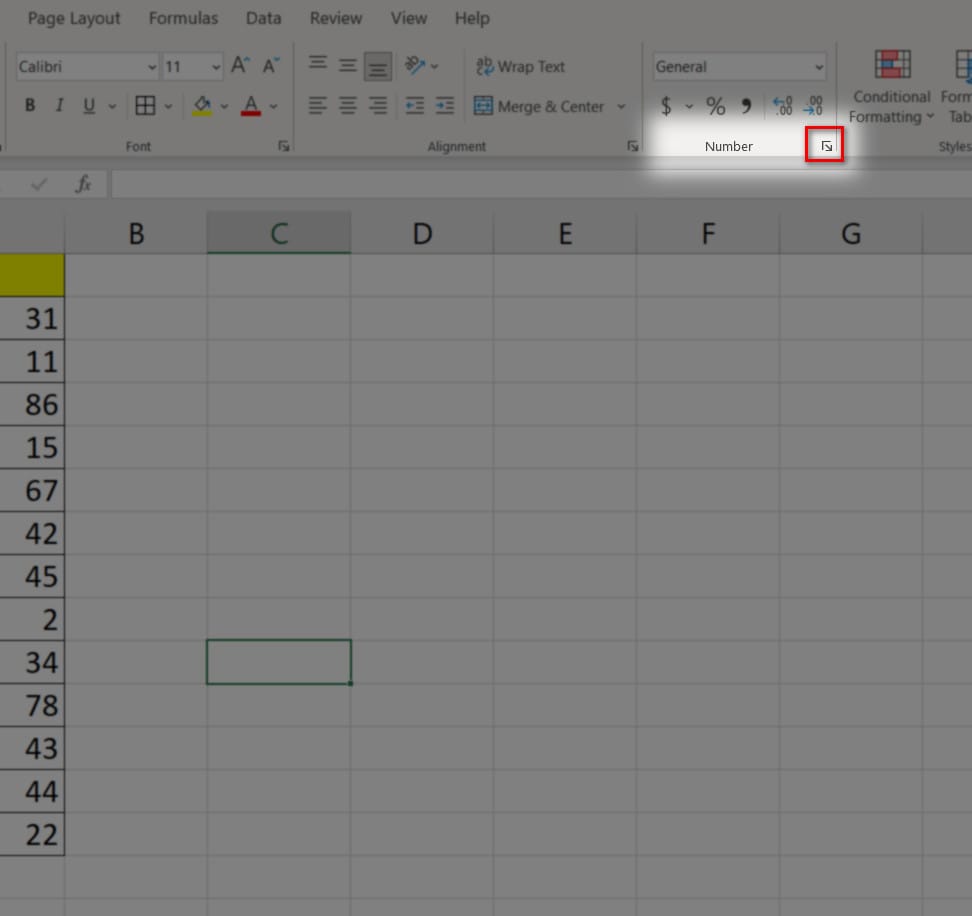
Task: Increase font size with the larger A
Action: 240,66
